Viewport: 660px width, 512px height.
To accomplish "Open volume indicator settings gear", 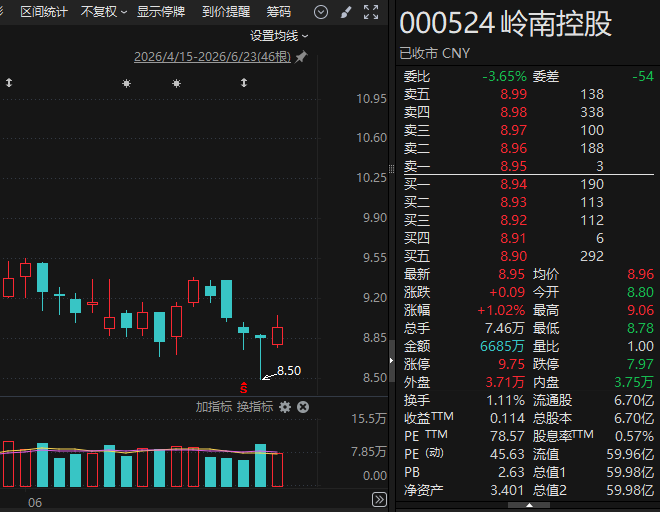I will pyautogui.click(x=285, y=407).
